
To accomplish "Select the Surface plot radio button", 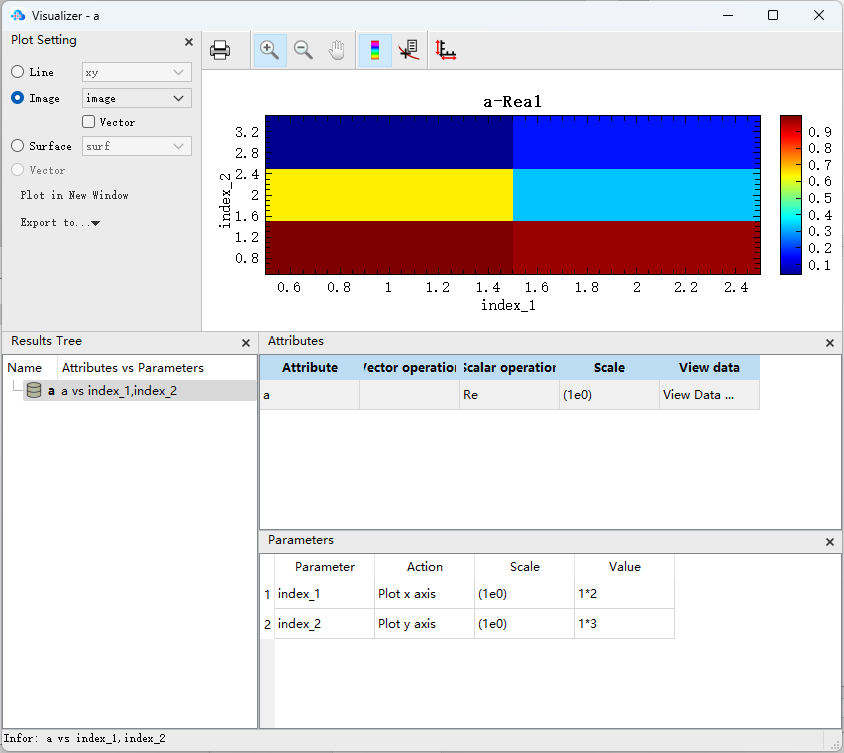I will (17, 145).
